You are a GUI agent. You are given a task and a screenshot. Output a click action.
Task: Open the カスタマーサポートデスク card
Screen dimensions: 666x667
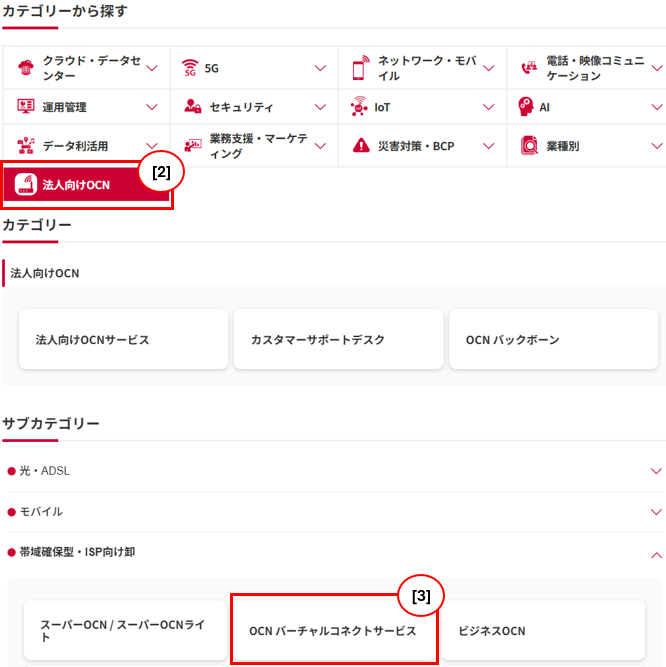tap(339, 339)
